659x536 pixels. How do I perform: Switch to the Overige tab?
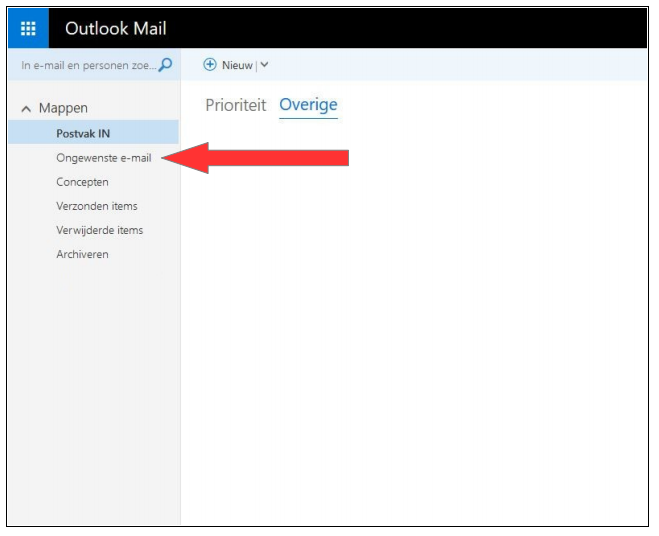[308, 105]
